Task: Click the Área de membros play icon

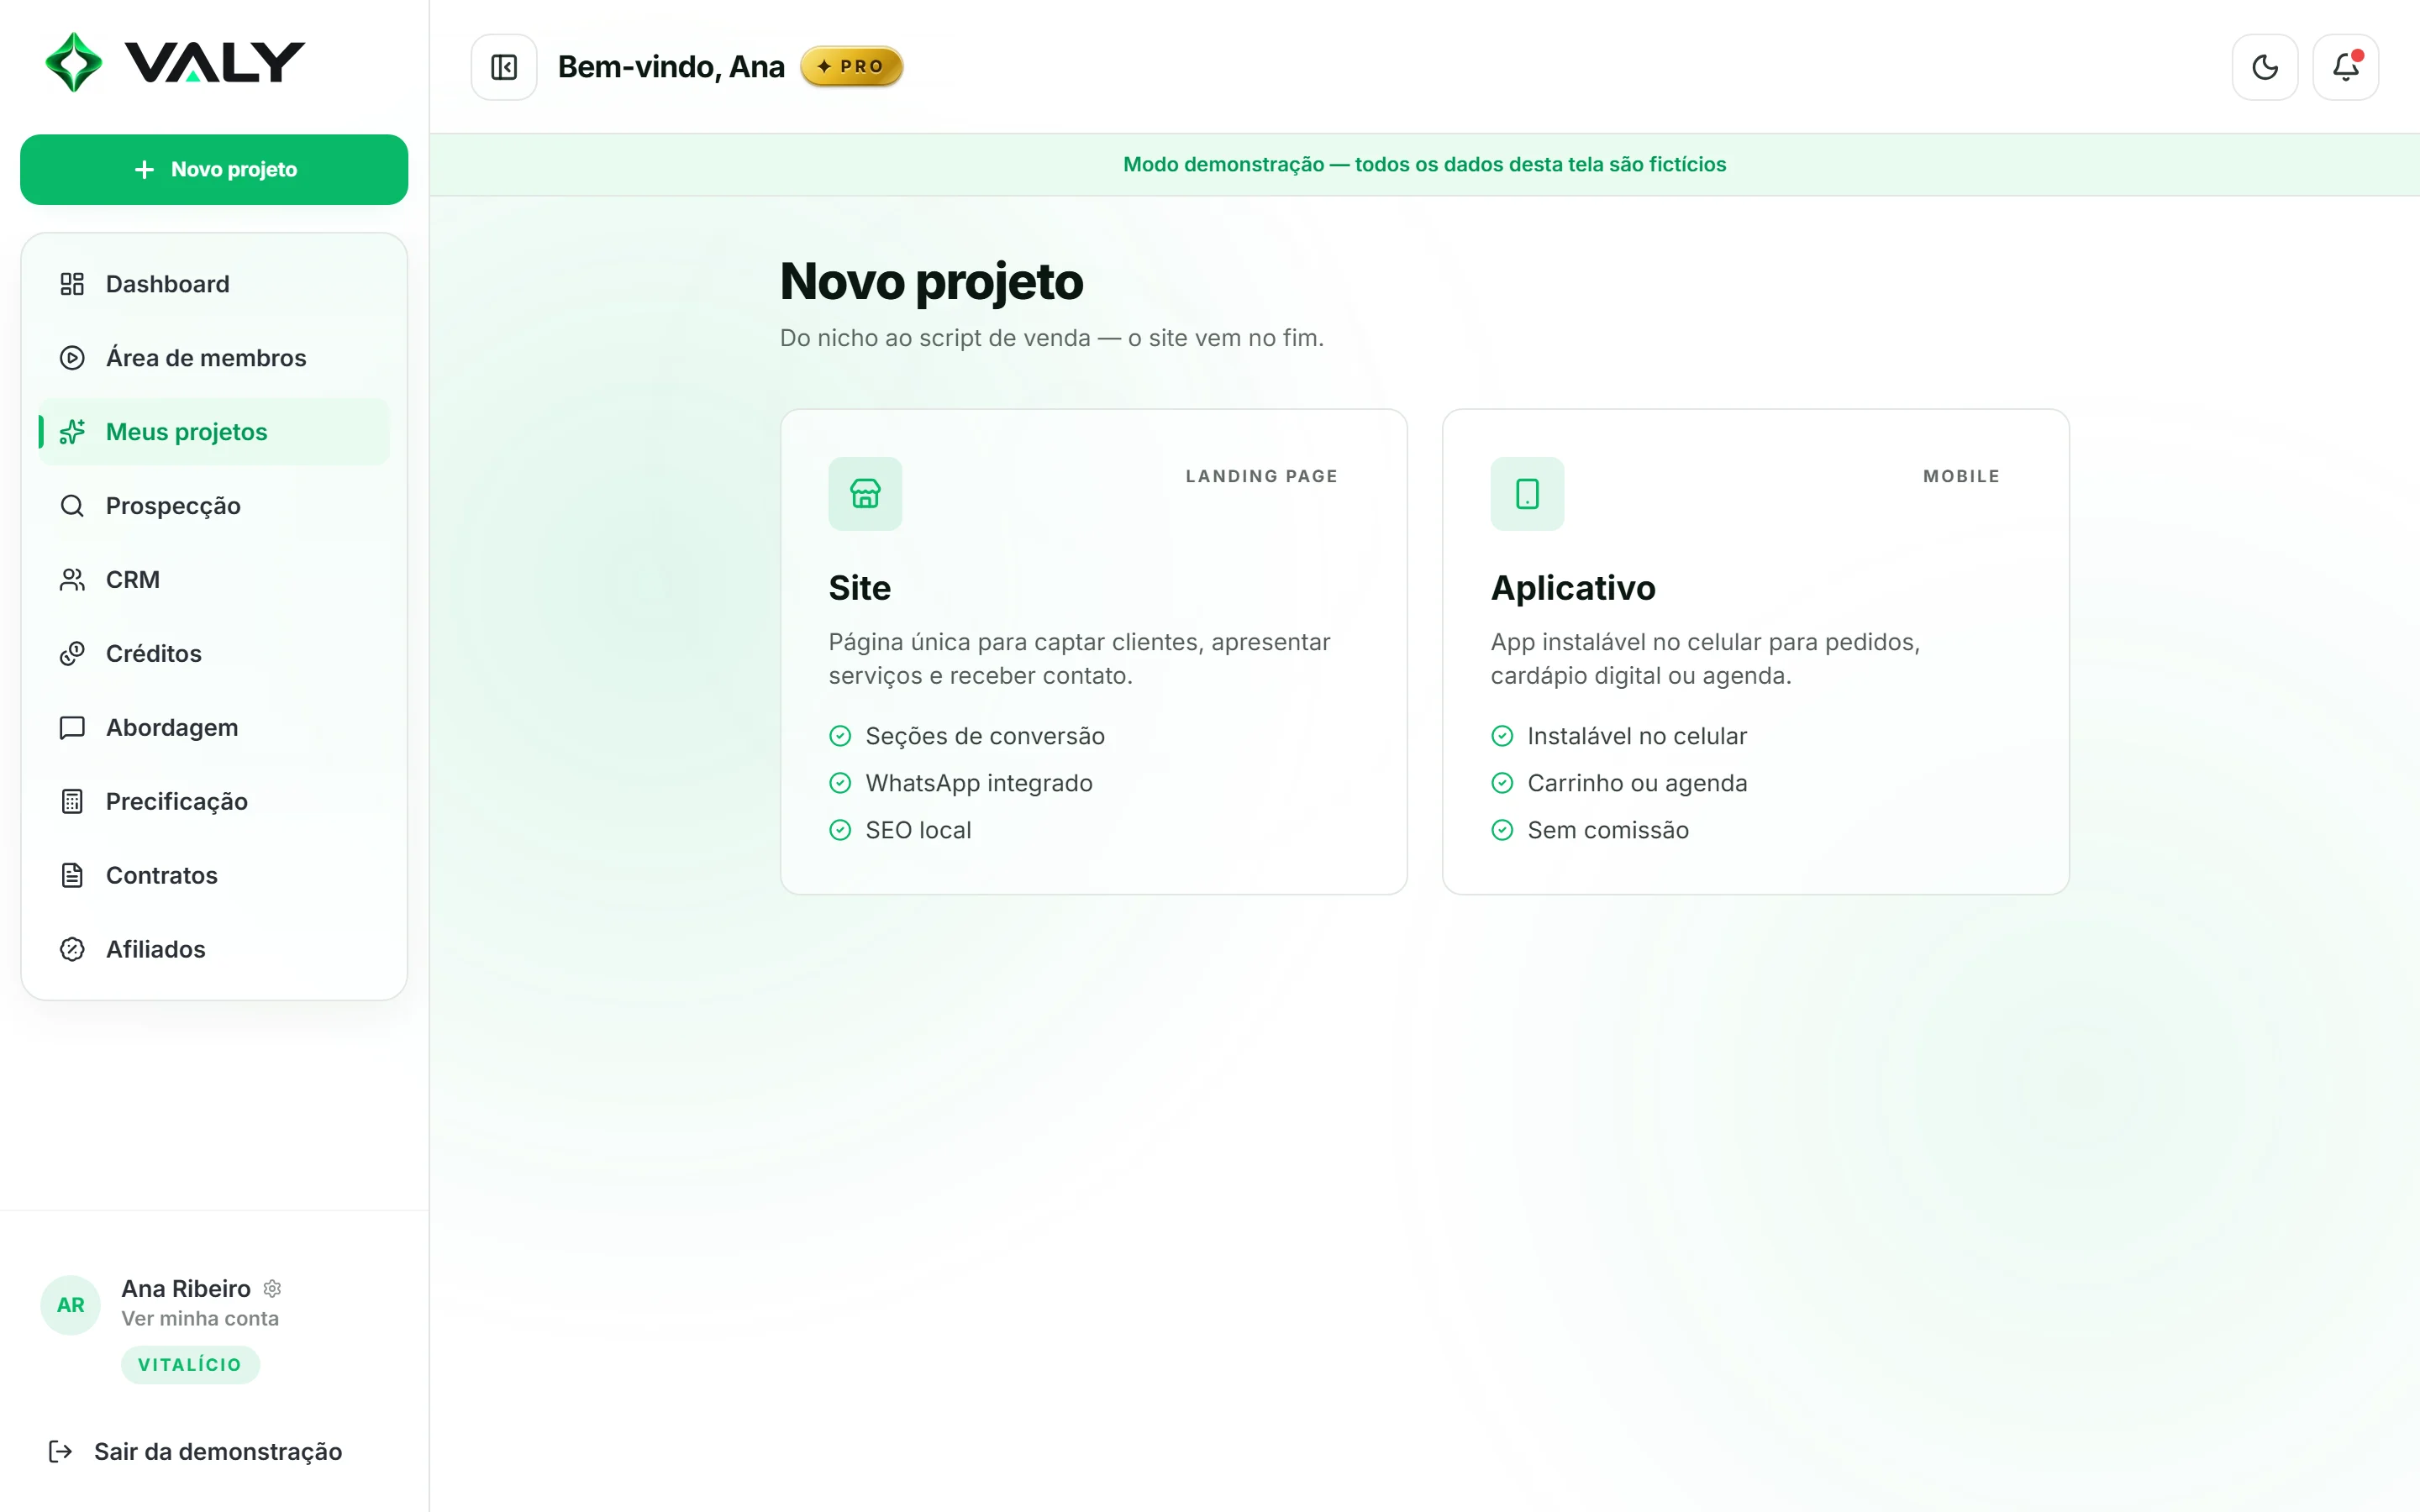Action: (72, 358)
